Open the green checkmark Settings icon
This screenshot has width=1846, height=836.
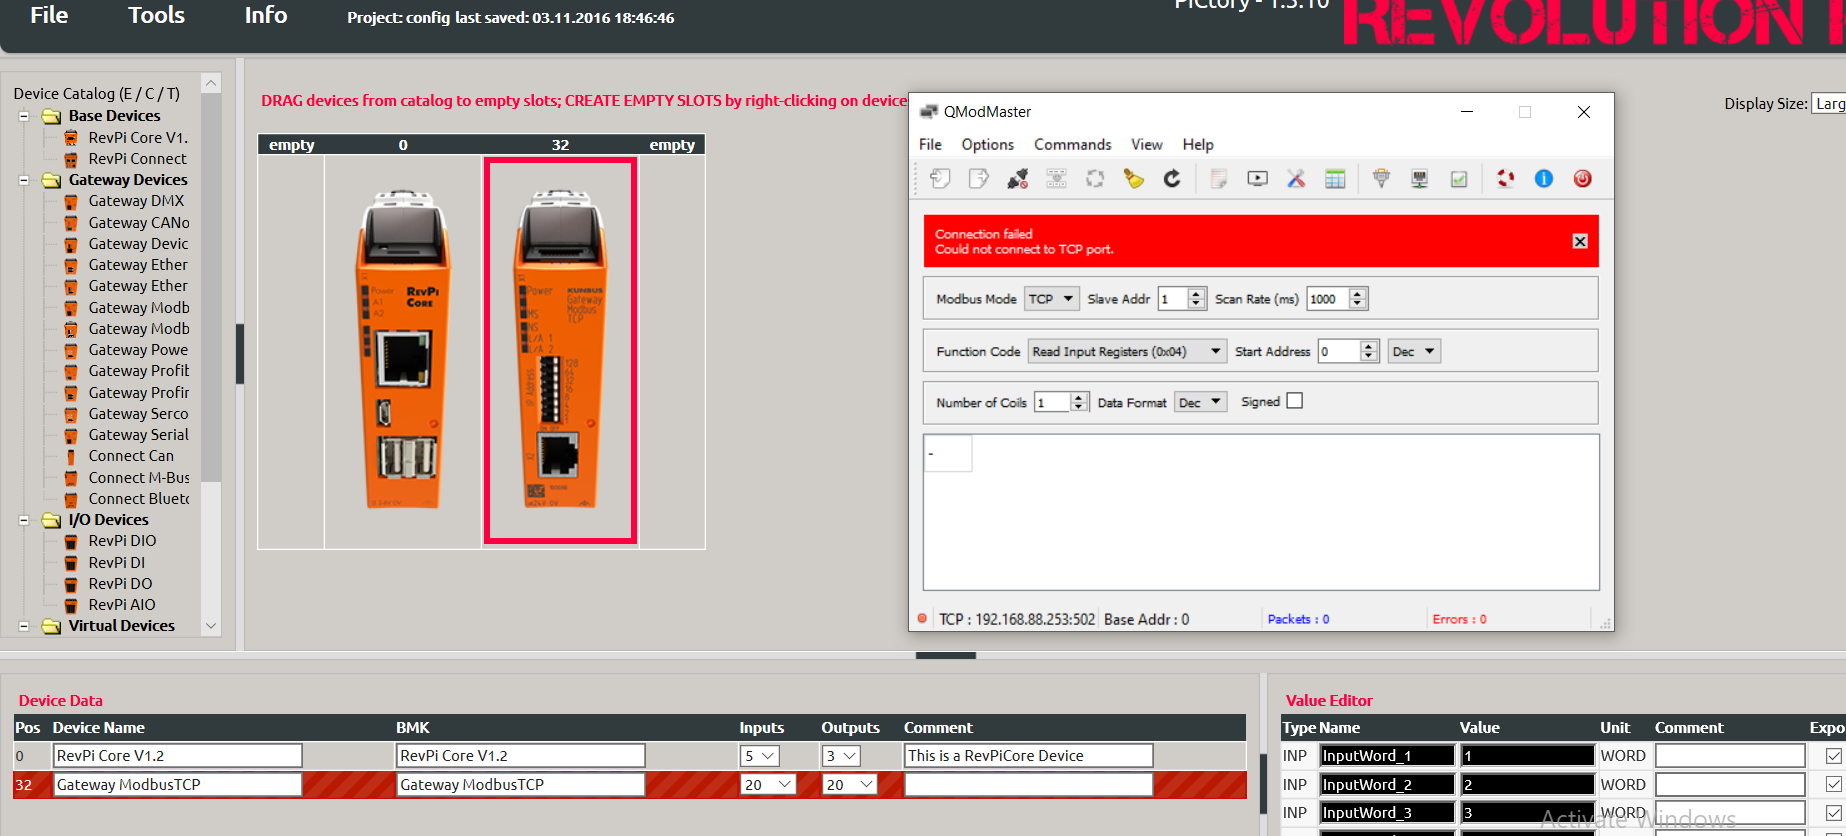pyautogui.click(x=1459, y=178)
